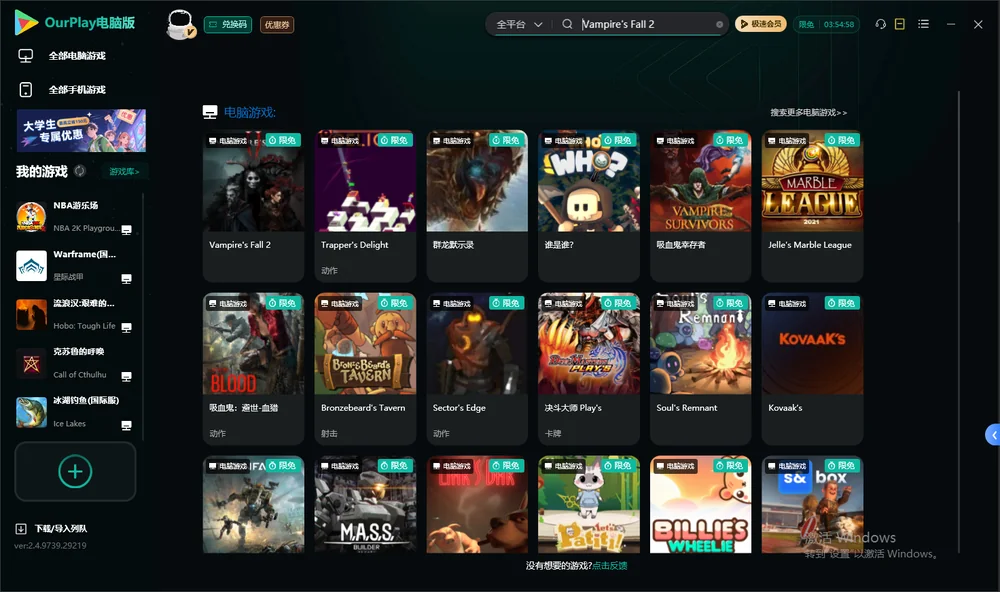Click the 兑换码 redeem code button
Viewport: 1000px width, 592px height.
[228, 25]
